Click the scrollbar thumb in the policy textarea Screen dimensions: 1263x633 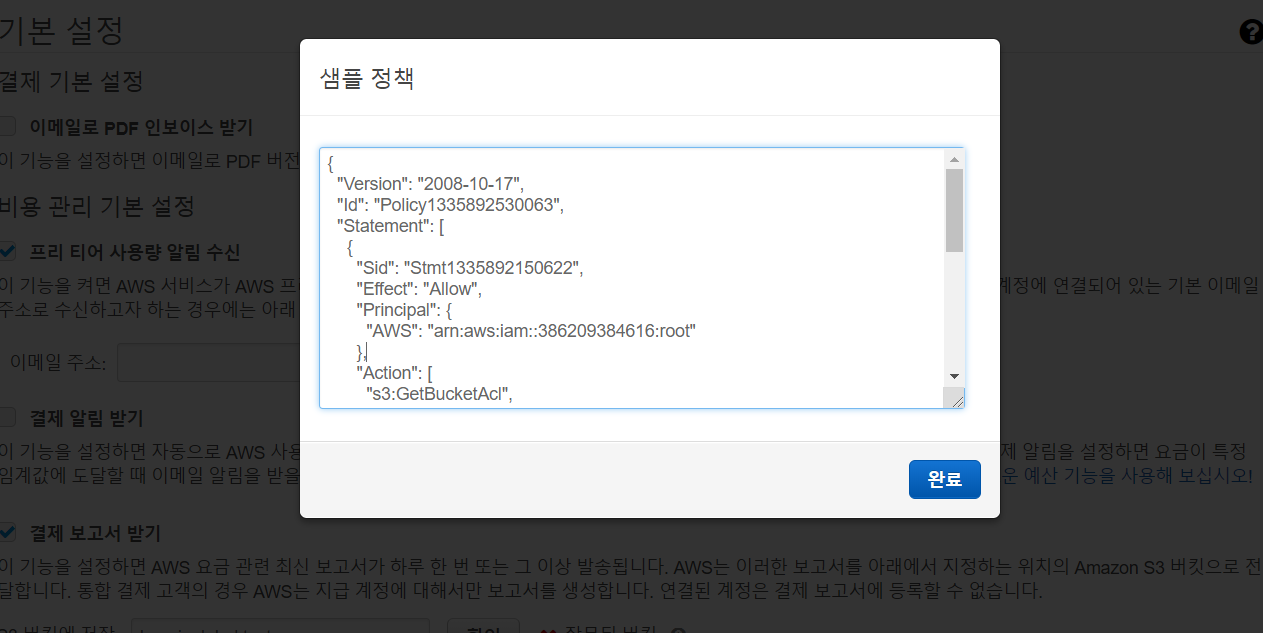point(954,210)
